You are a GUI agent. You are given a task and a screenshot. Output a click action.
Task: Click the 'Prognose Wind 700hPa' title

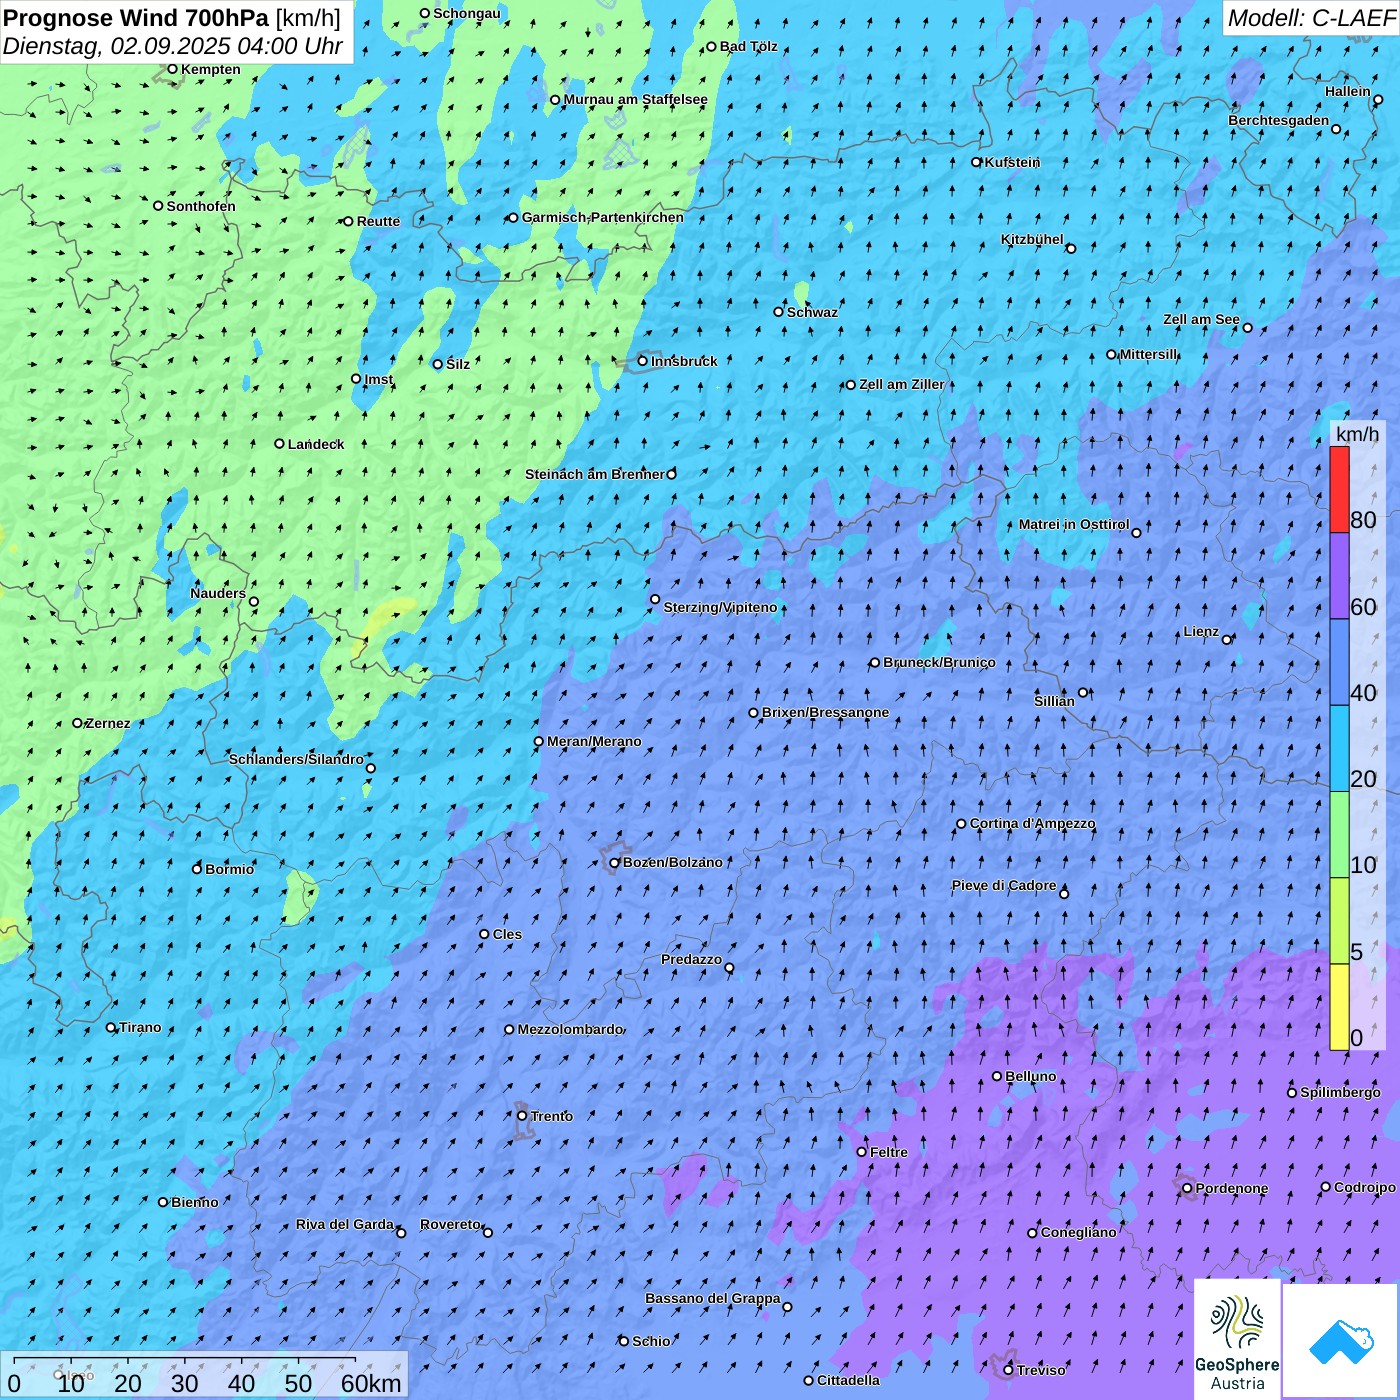(137, 18)
